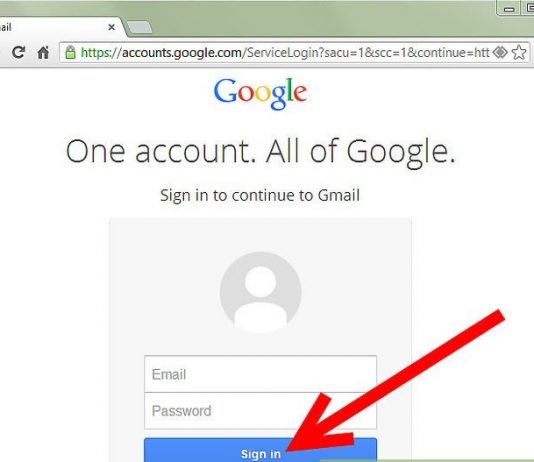Reload the page with the refresh icon
Viewport: 534px width, 462px height.
point(18,52)
